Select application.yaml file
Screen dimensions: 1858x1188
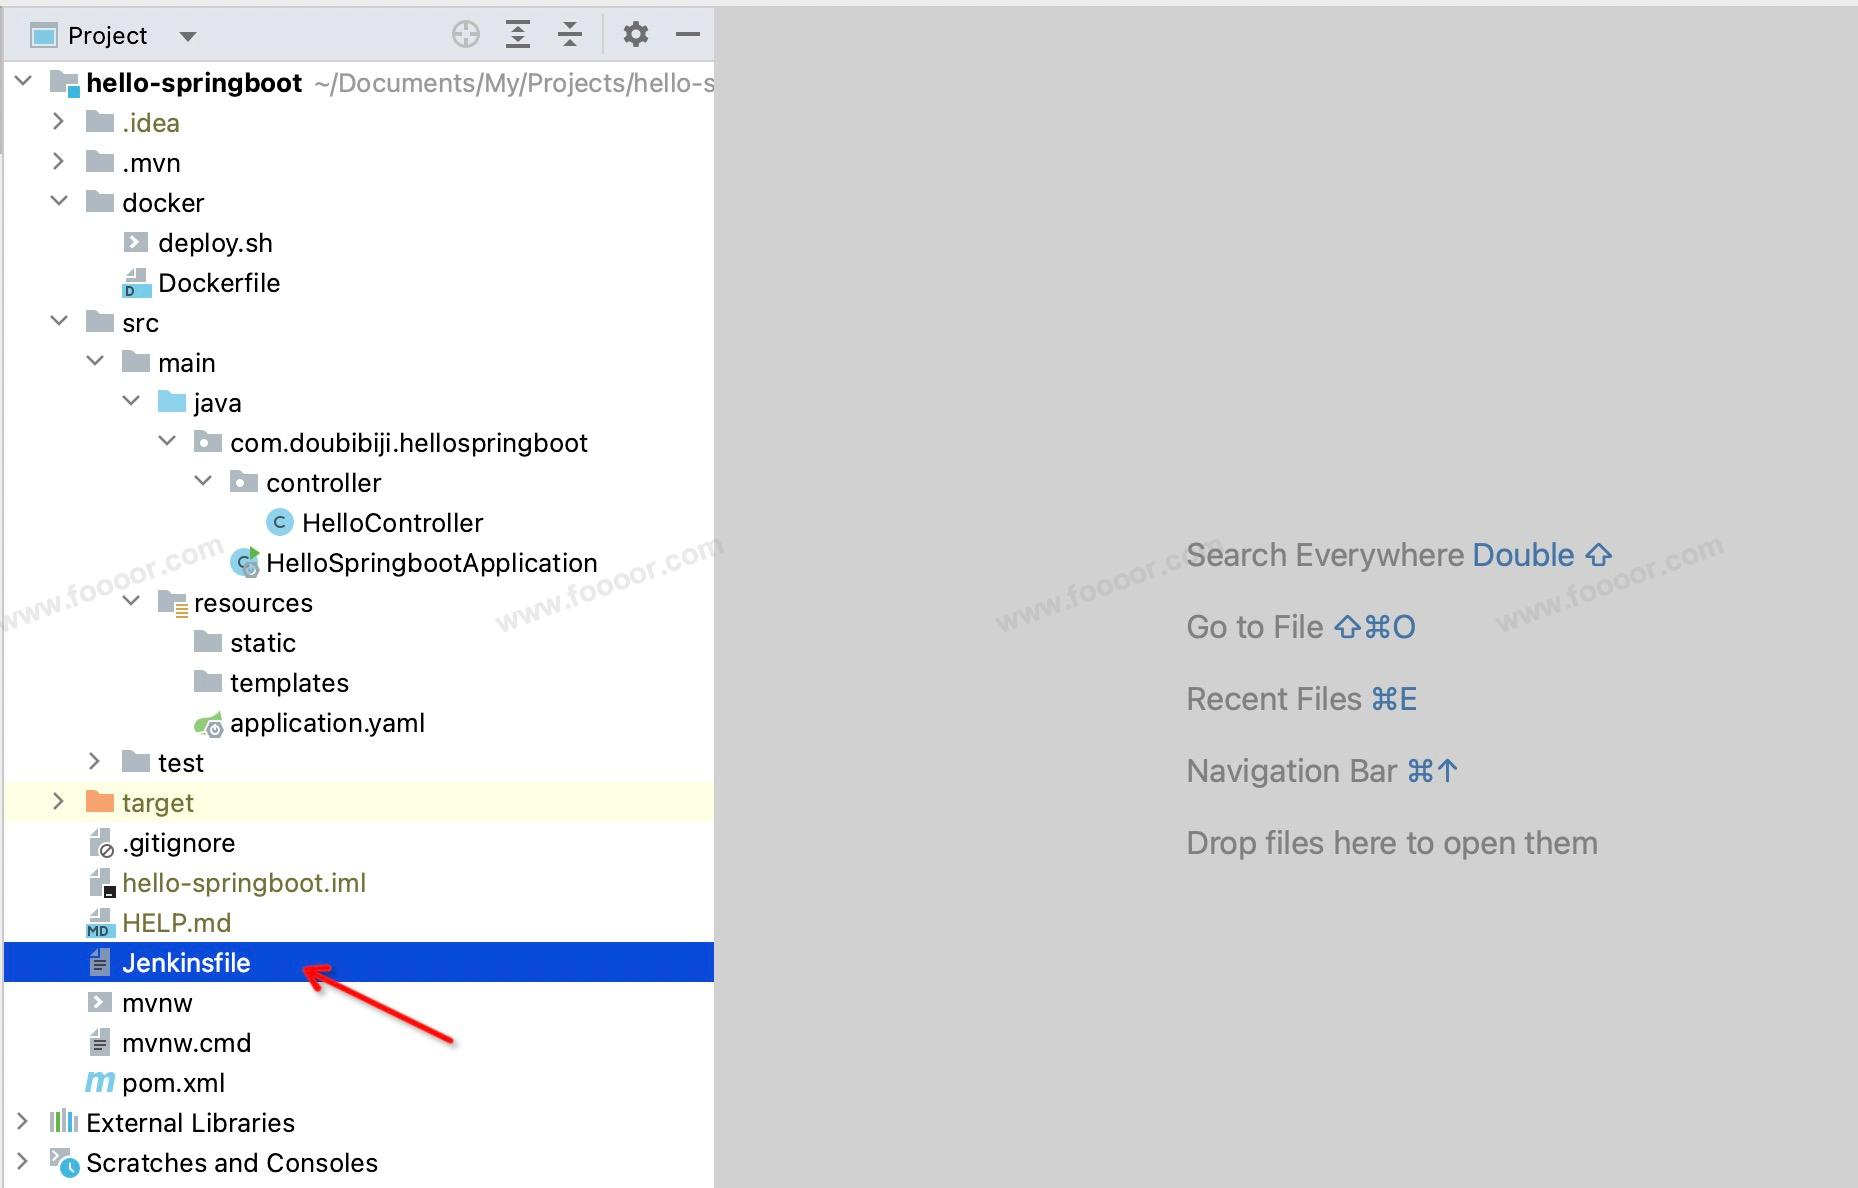point(326,723)
